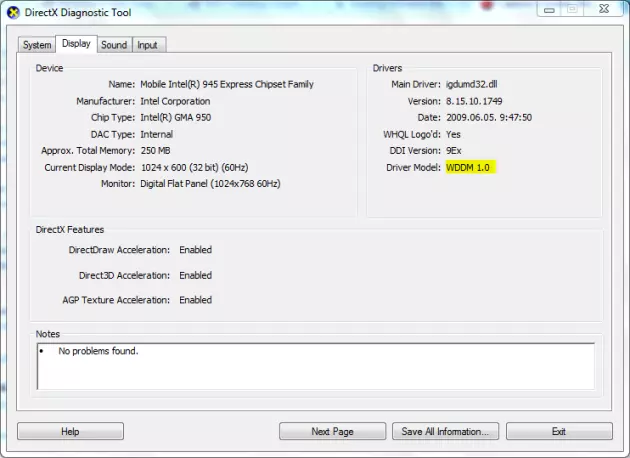Click the AGP Texture Acceleration Enabled value
This screenshot has width=630, height=458.
click(x=196, y=300)
